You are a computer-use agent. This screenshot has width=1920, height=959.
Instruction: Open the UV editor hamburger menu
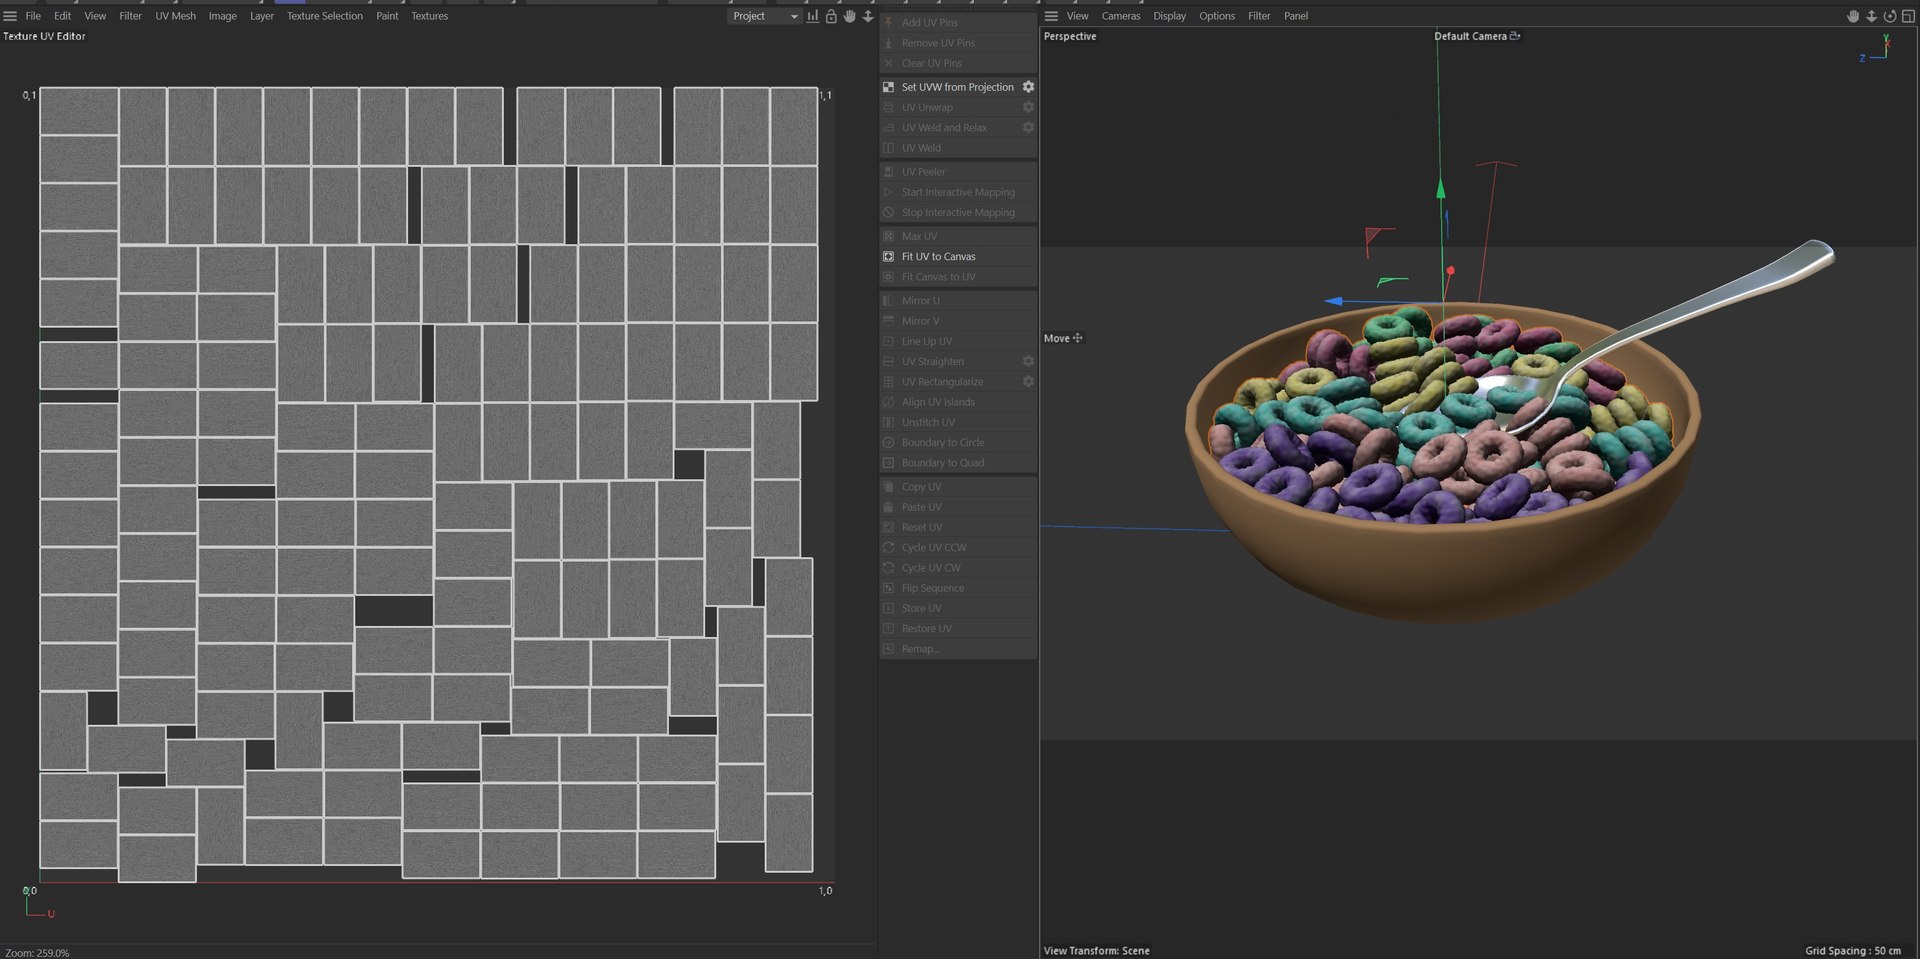10,16
